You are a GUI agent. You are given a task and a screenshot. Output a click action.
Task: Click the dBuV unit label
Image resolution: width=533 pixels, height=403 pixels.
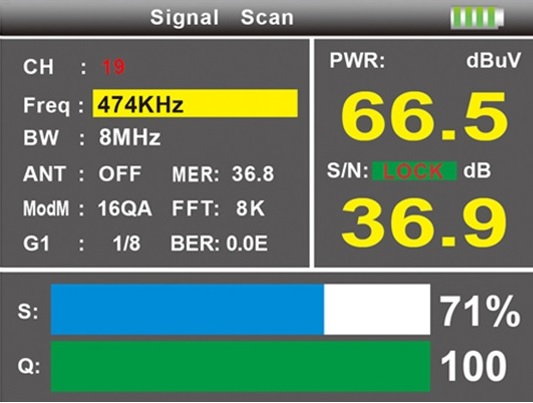(493, 60)
